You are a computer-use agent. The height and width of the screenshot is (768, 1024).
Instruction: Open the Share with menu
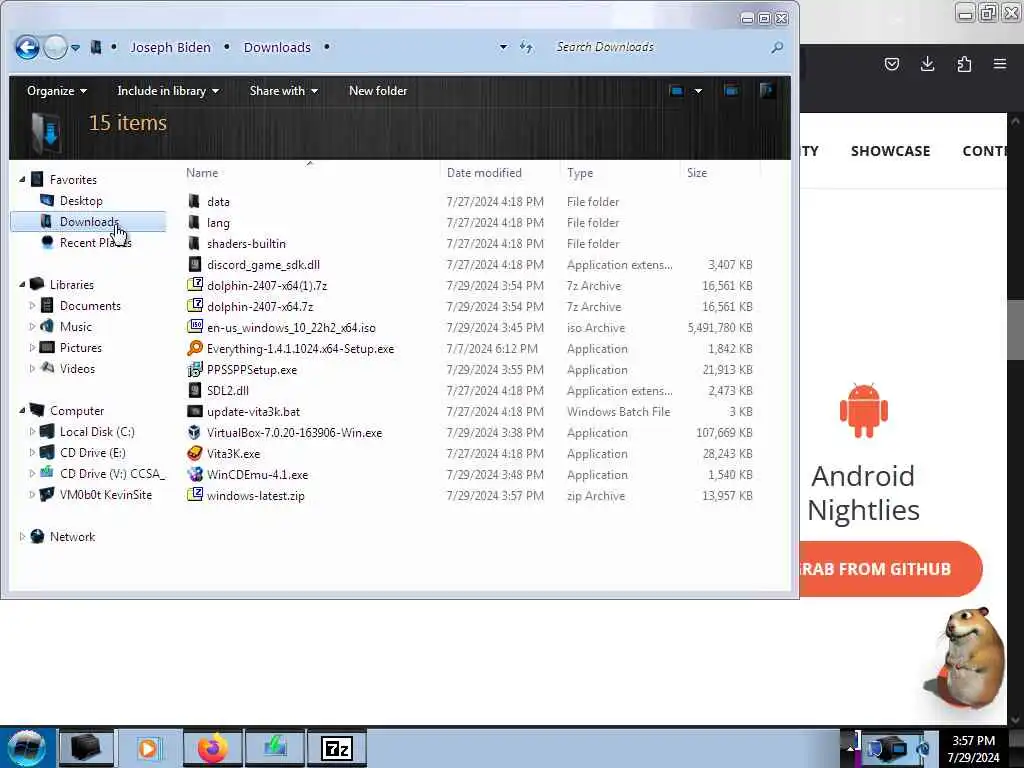point(283,91)
